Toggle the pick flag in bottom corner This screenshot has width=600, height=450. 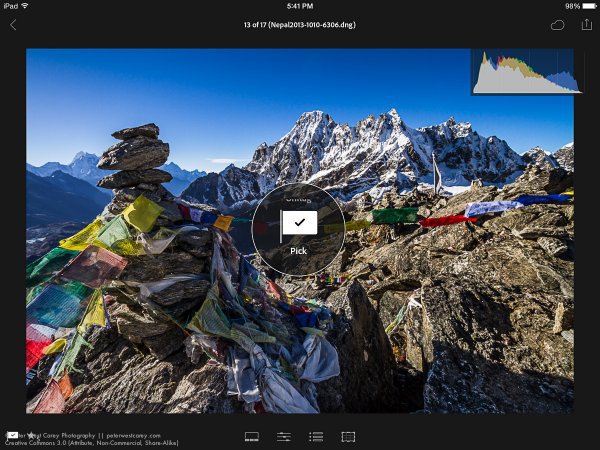point(12,435)
